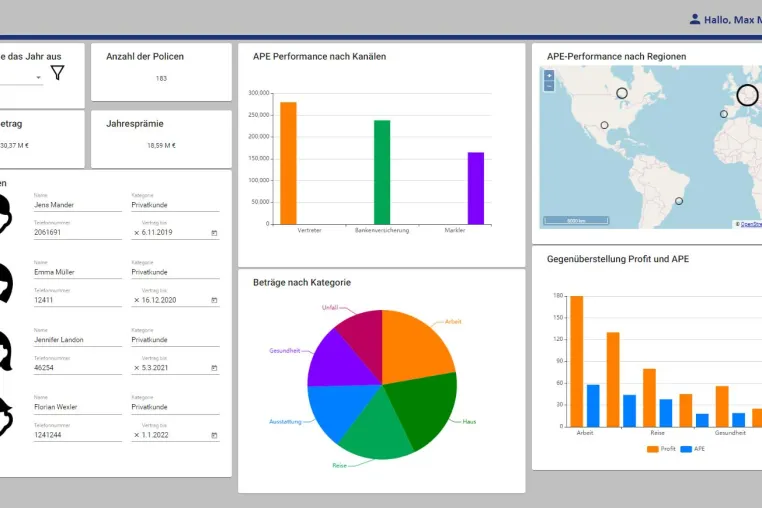Image resolution: width=762 pixels, height=508 pixels.
Task: Edit phone number field showing 2061691
Action: (x=78, y=233)
